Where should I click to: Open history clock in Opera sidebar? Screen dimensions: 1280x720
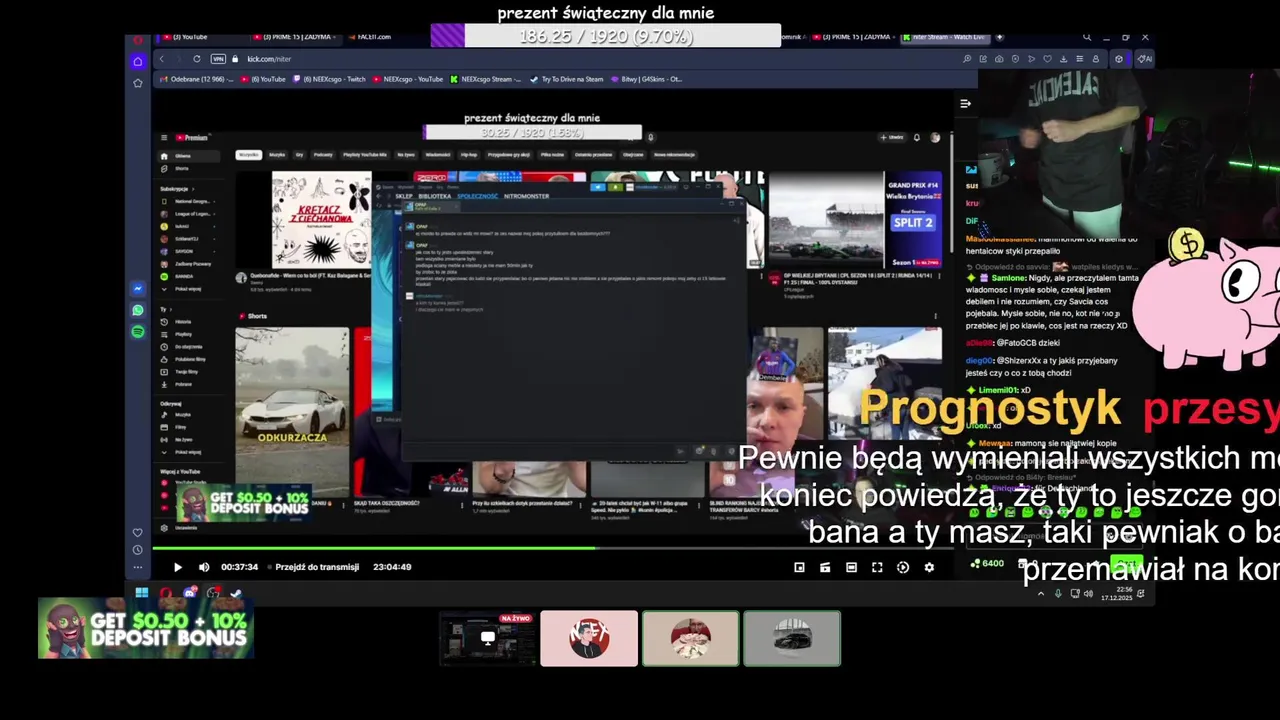[138, 550]
